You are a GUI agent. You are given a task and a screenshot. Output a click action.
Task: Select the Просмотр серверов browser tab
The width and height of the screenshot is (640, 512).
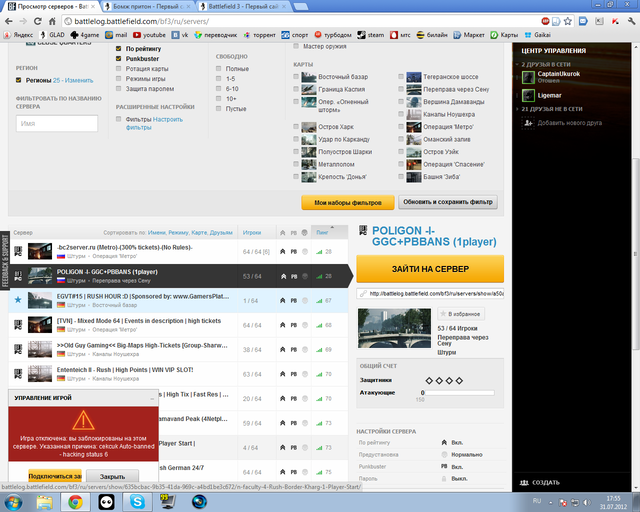(52, 7)
